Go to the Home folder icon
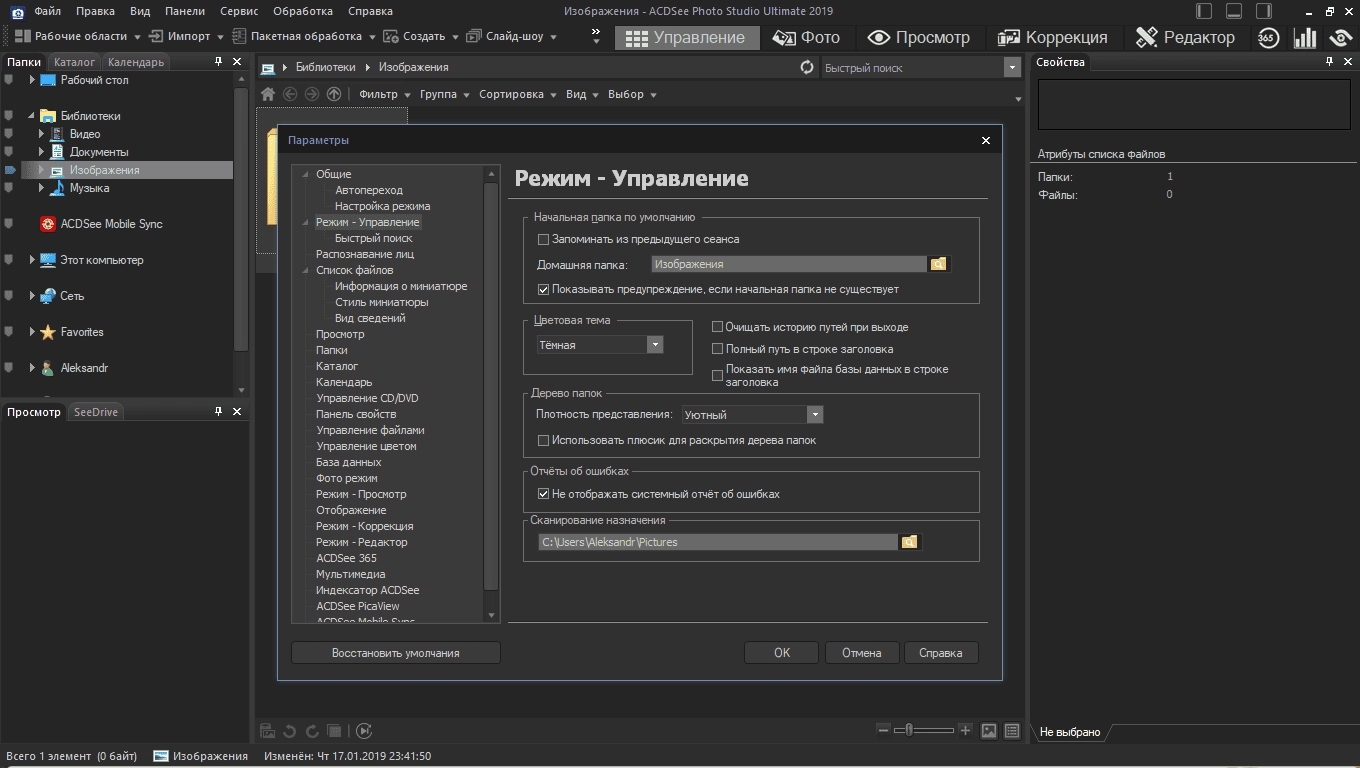The image size is (1360, 768). [x=268, y=94]
